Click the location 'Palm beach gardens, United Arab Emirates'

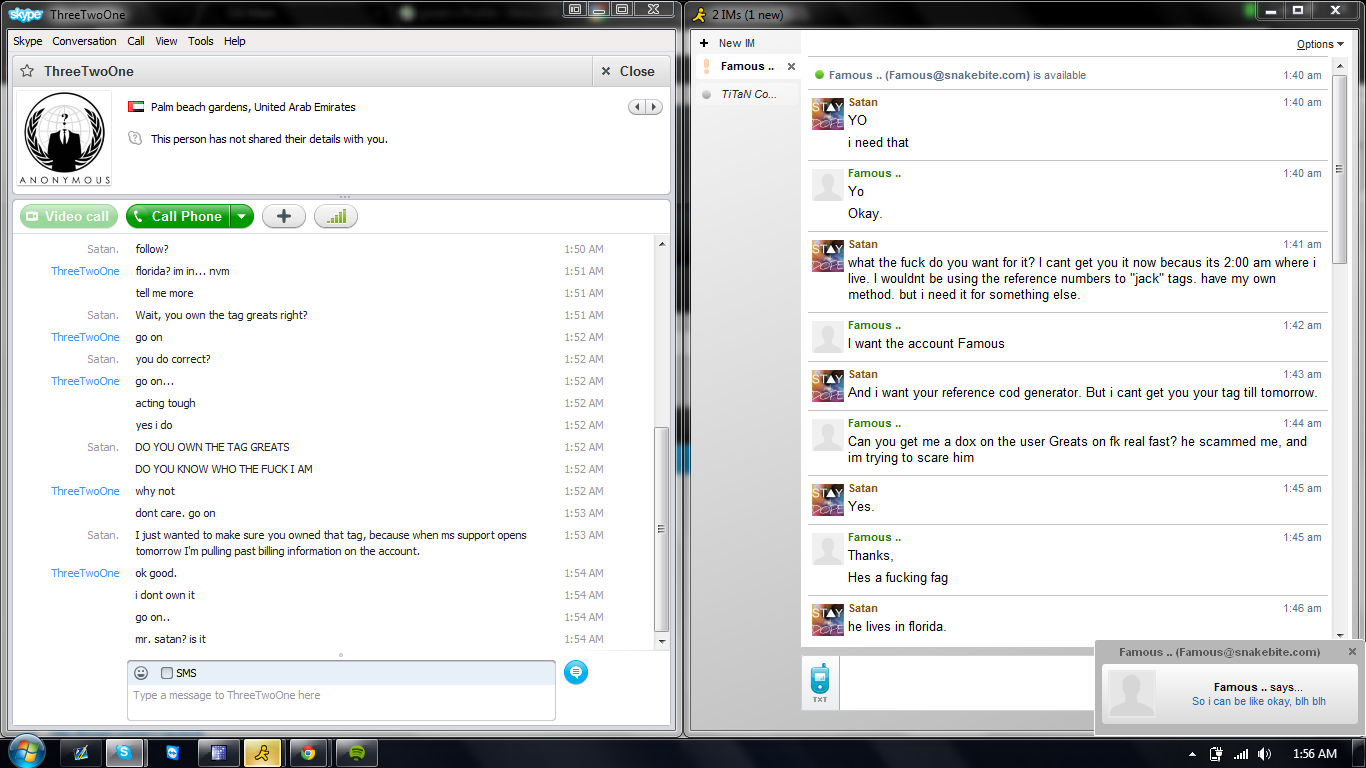click(253, 107)
